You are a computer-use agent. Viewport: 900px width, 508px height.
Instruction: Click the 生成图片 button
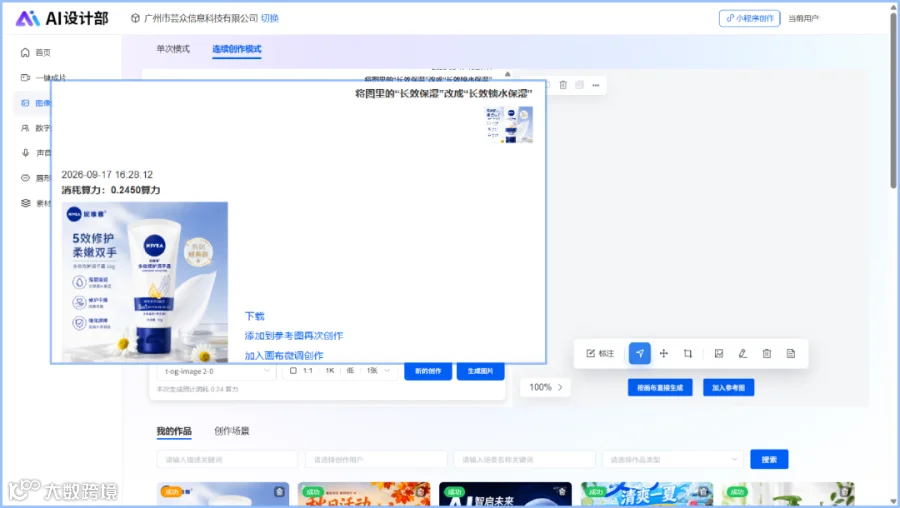[480, 371]
